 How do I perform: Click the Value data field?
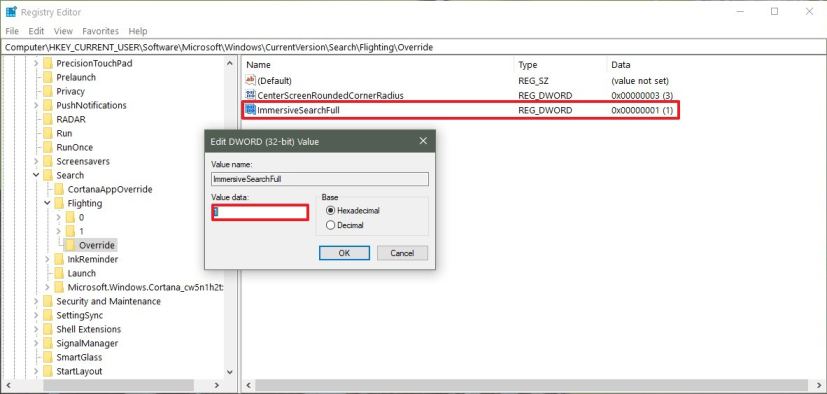(x=259, y=212)
